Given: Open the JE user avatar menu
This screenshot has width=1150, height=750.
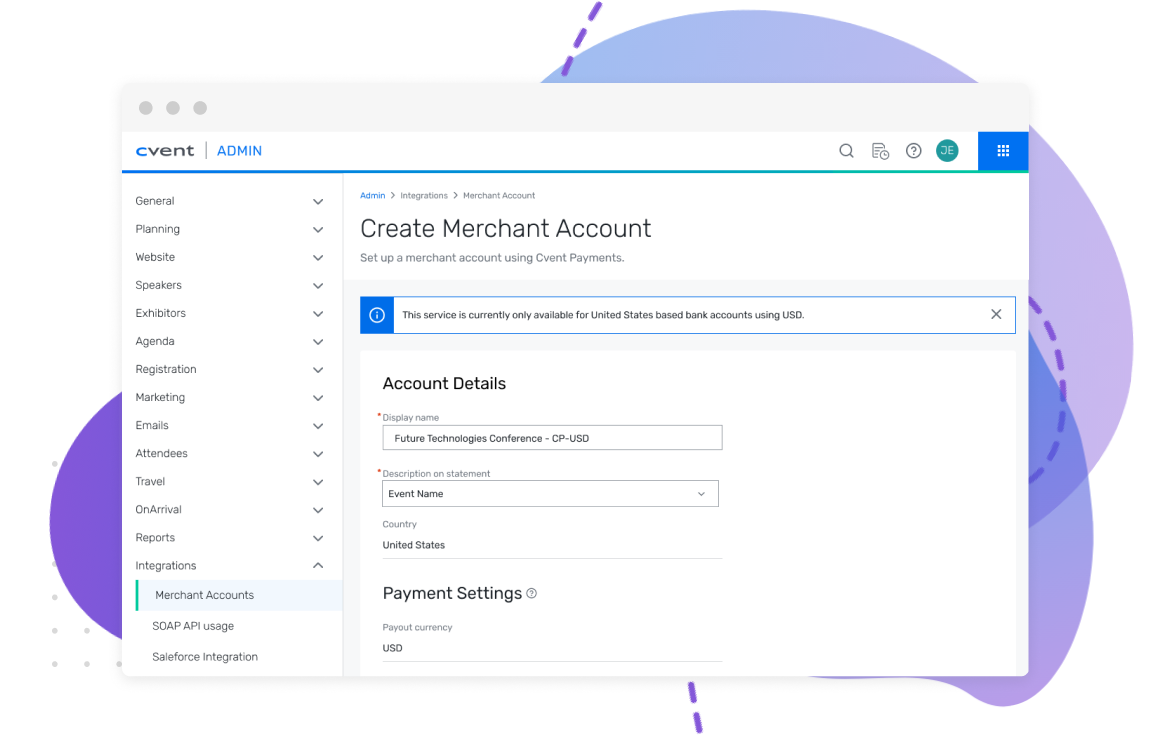Looking at the screenshot, I should click(x=947, y=151).
